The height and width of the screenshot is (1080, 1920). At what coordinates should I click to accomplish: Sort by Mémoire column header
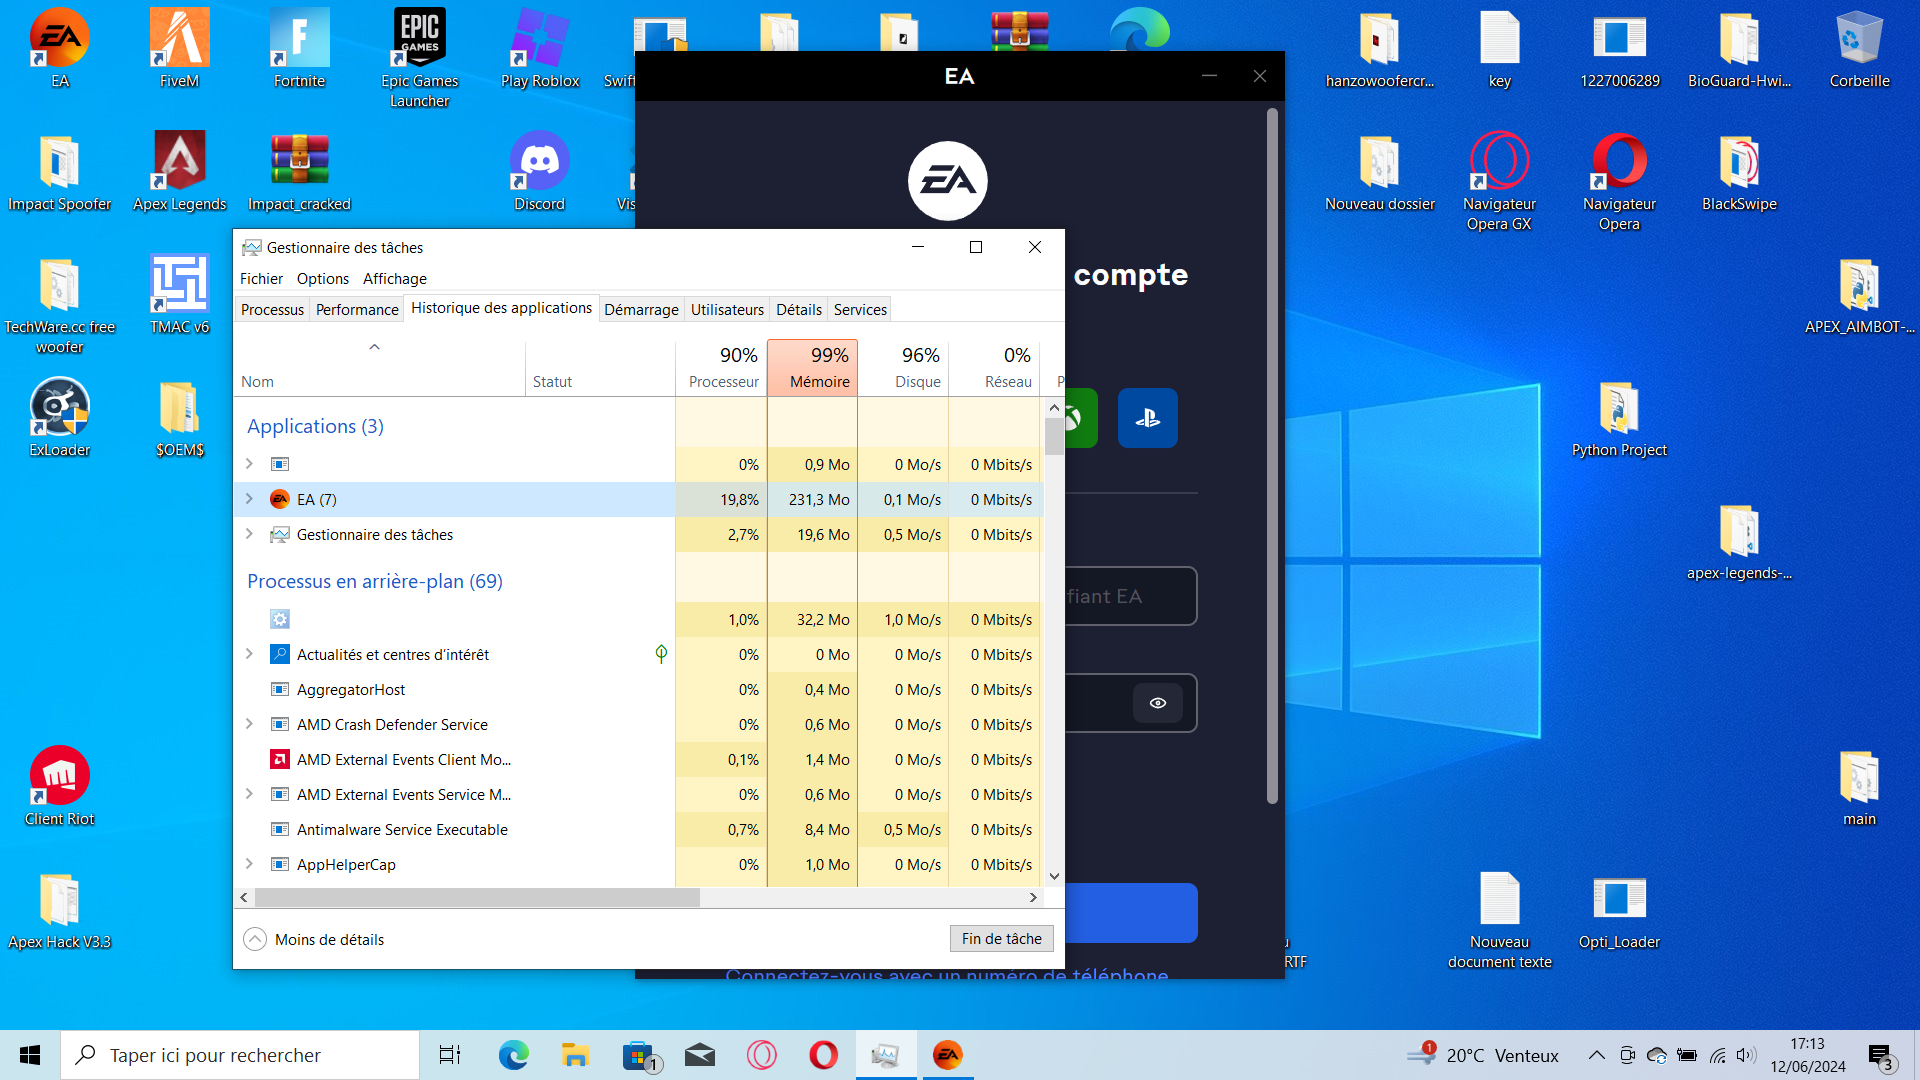click(x=812, y=367)
